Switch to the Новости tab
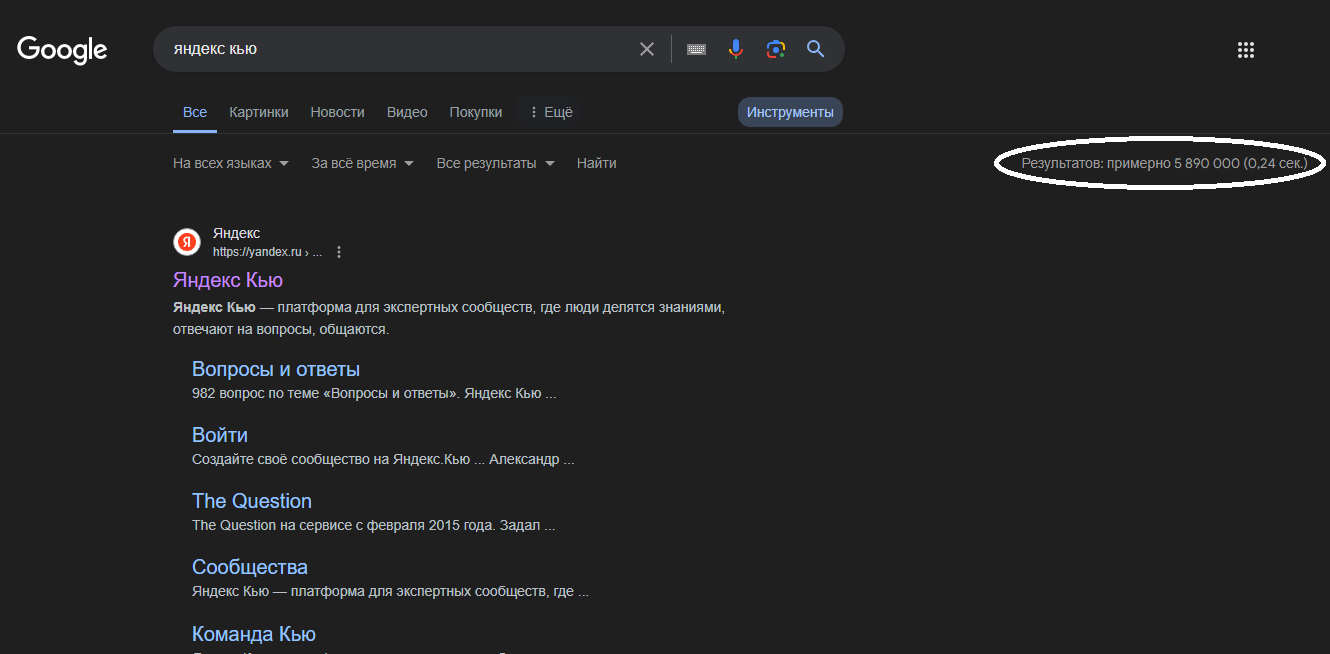Screen dimensions: 1330x654 (338, 112)
